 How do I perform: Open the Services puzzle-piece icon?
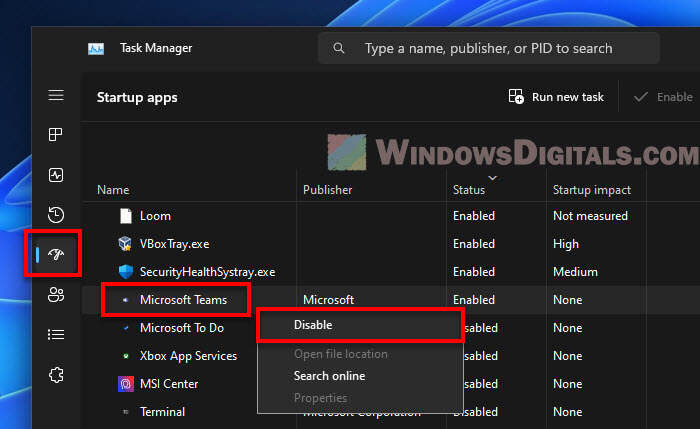click(x=56, y=375)
